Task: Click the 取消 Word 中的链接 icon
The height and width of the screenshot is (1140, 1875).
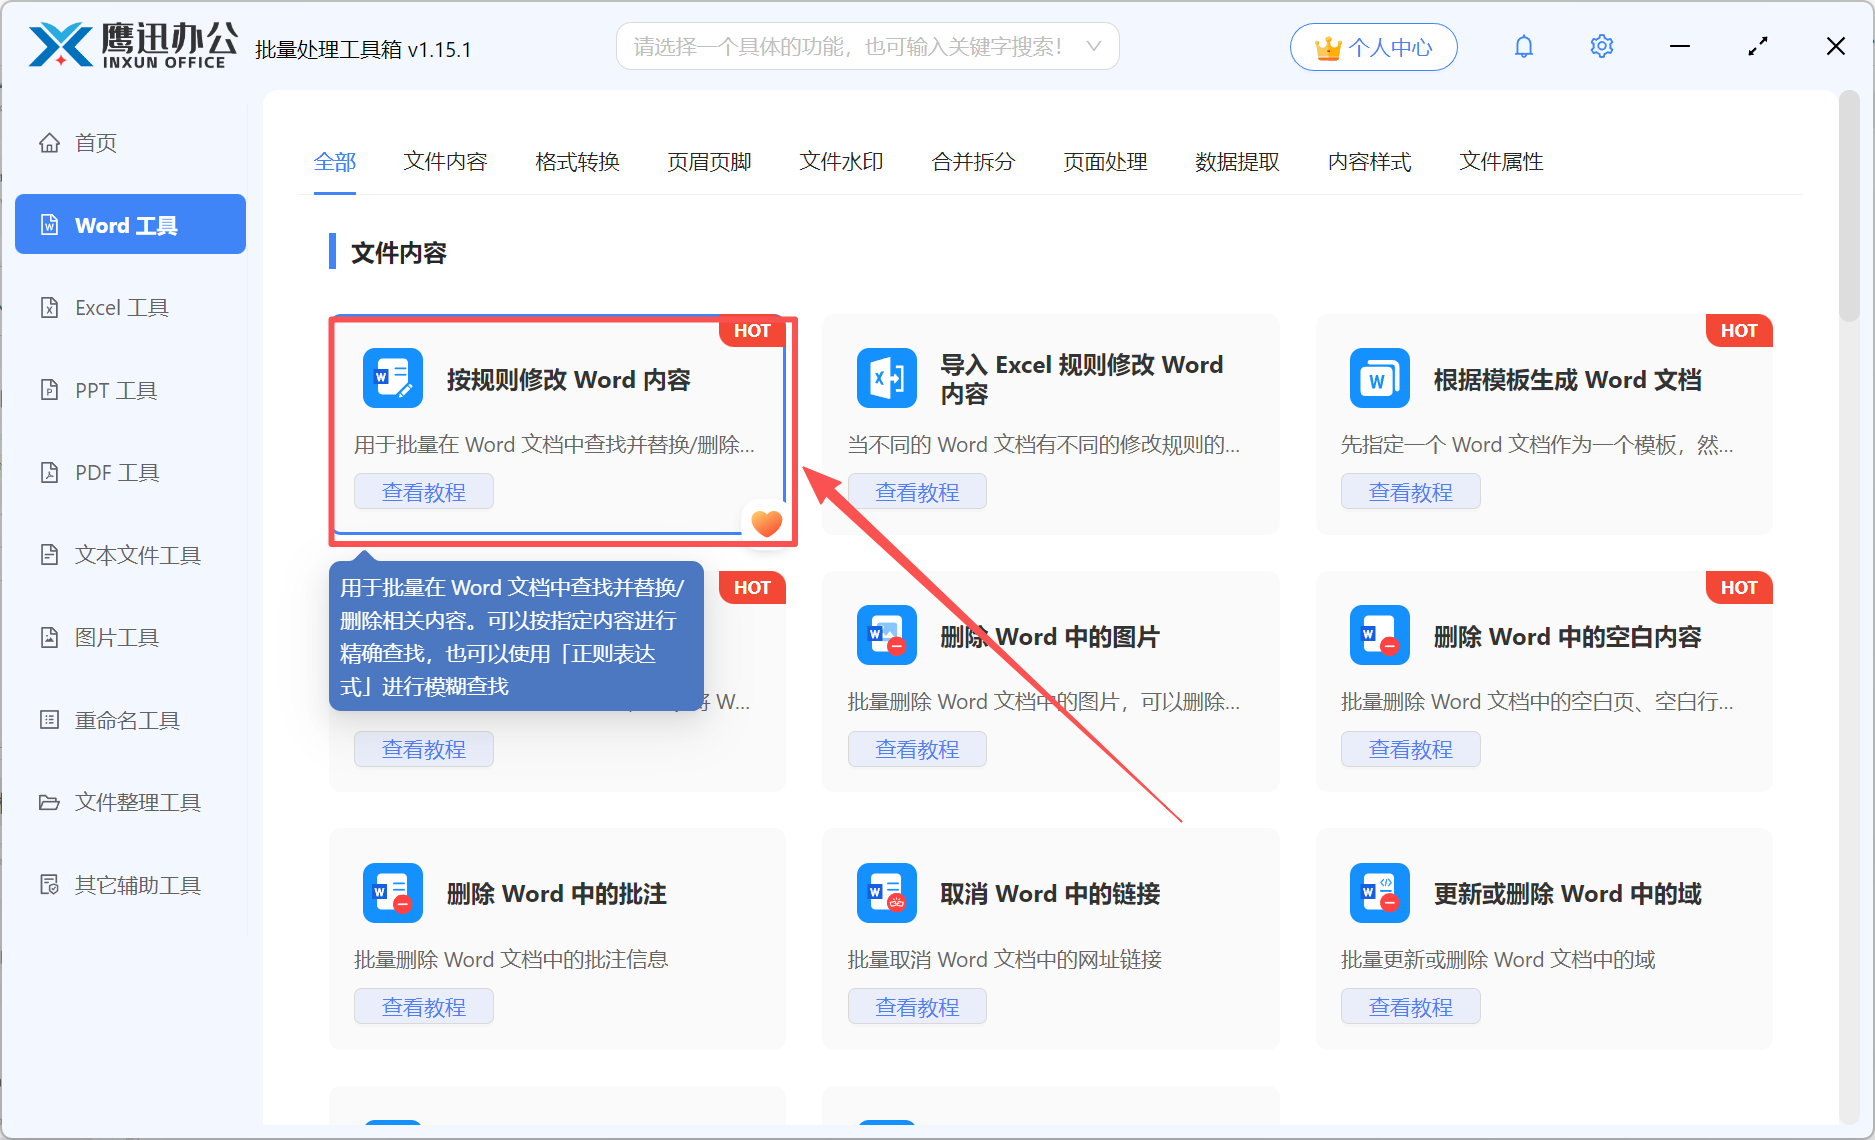Action: point(887,893)
